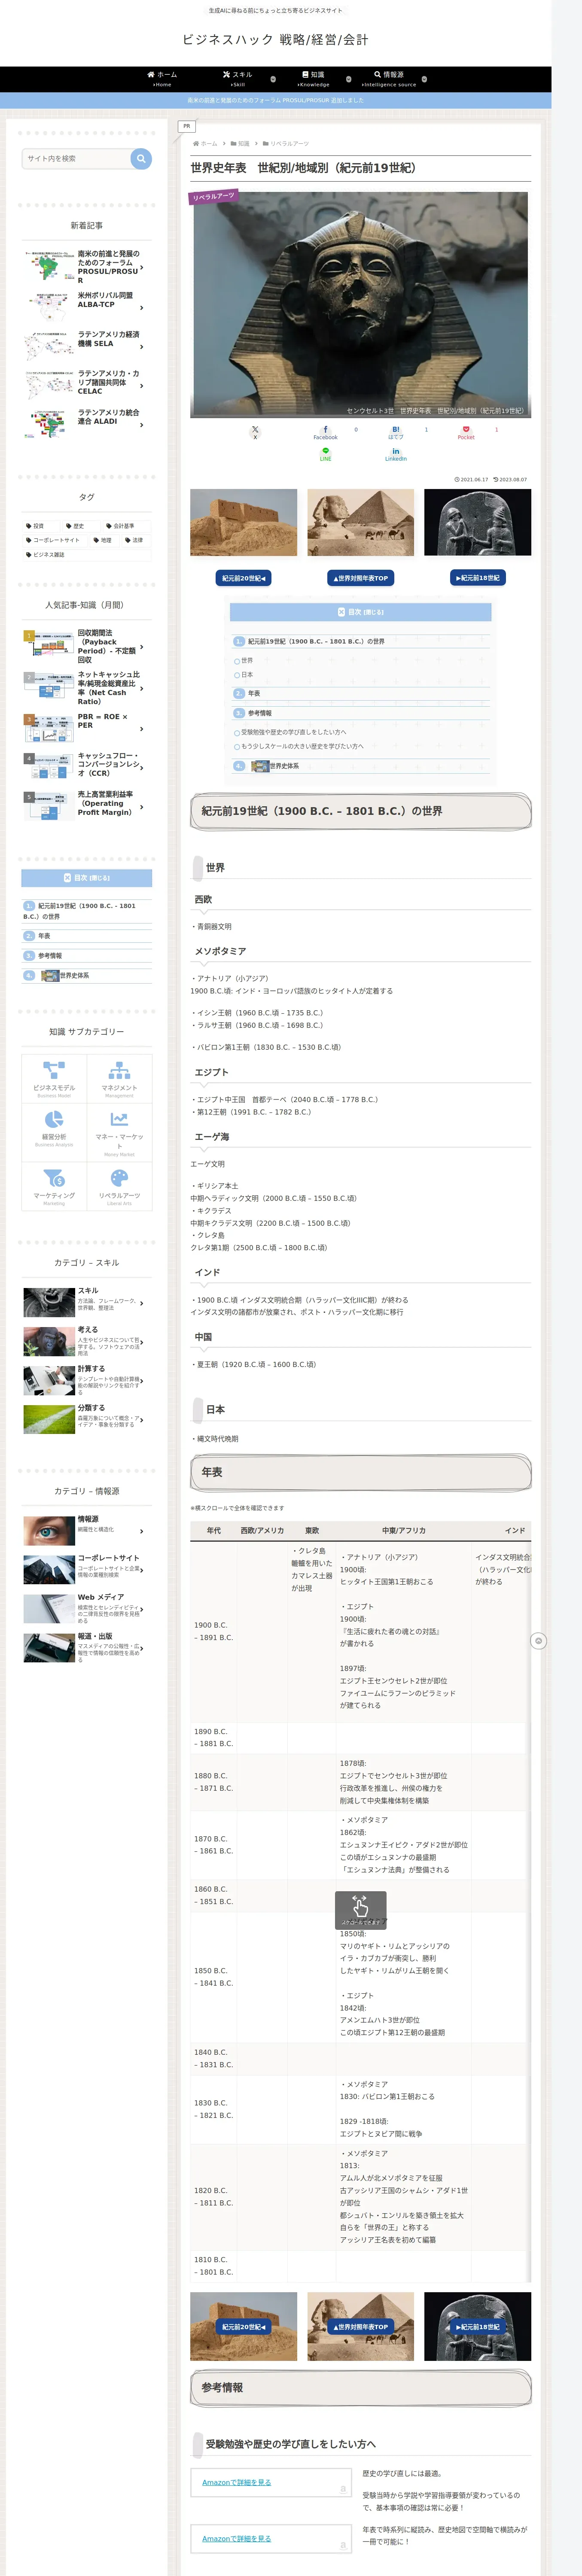Jump to 参考情報 in main table of contents
The height and width of the screenshot is (2576, 582).
click(259, 713)
